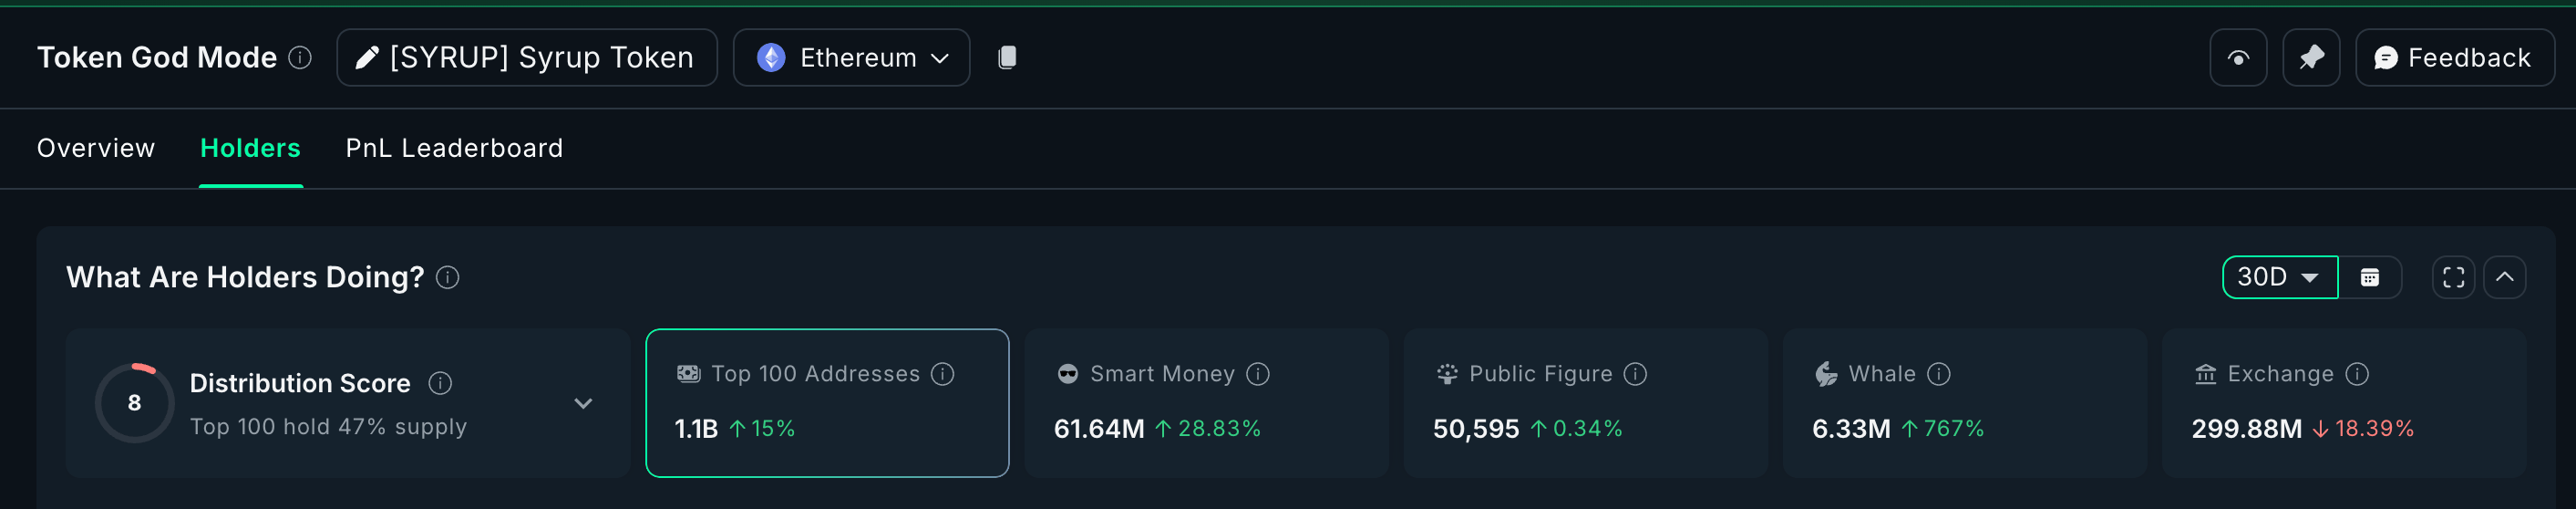The height and width of the screenshot is (509, 2576).
Task: Click the Distribution Score circular gauge
Action: (134, 403)
